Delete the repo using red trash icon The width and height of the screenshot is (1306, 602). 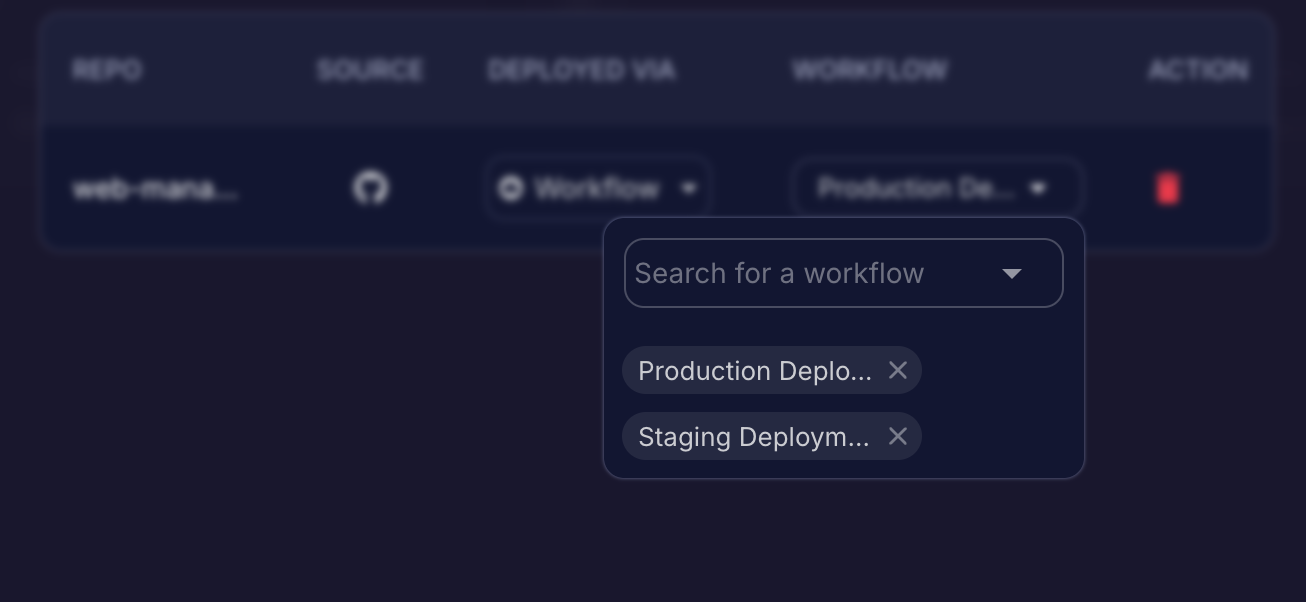pos(1167,188)
